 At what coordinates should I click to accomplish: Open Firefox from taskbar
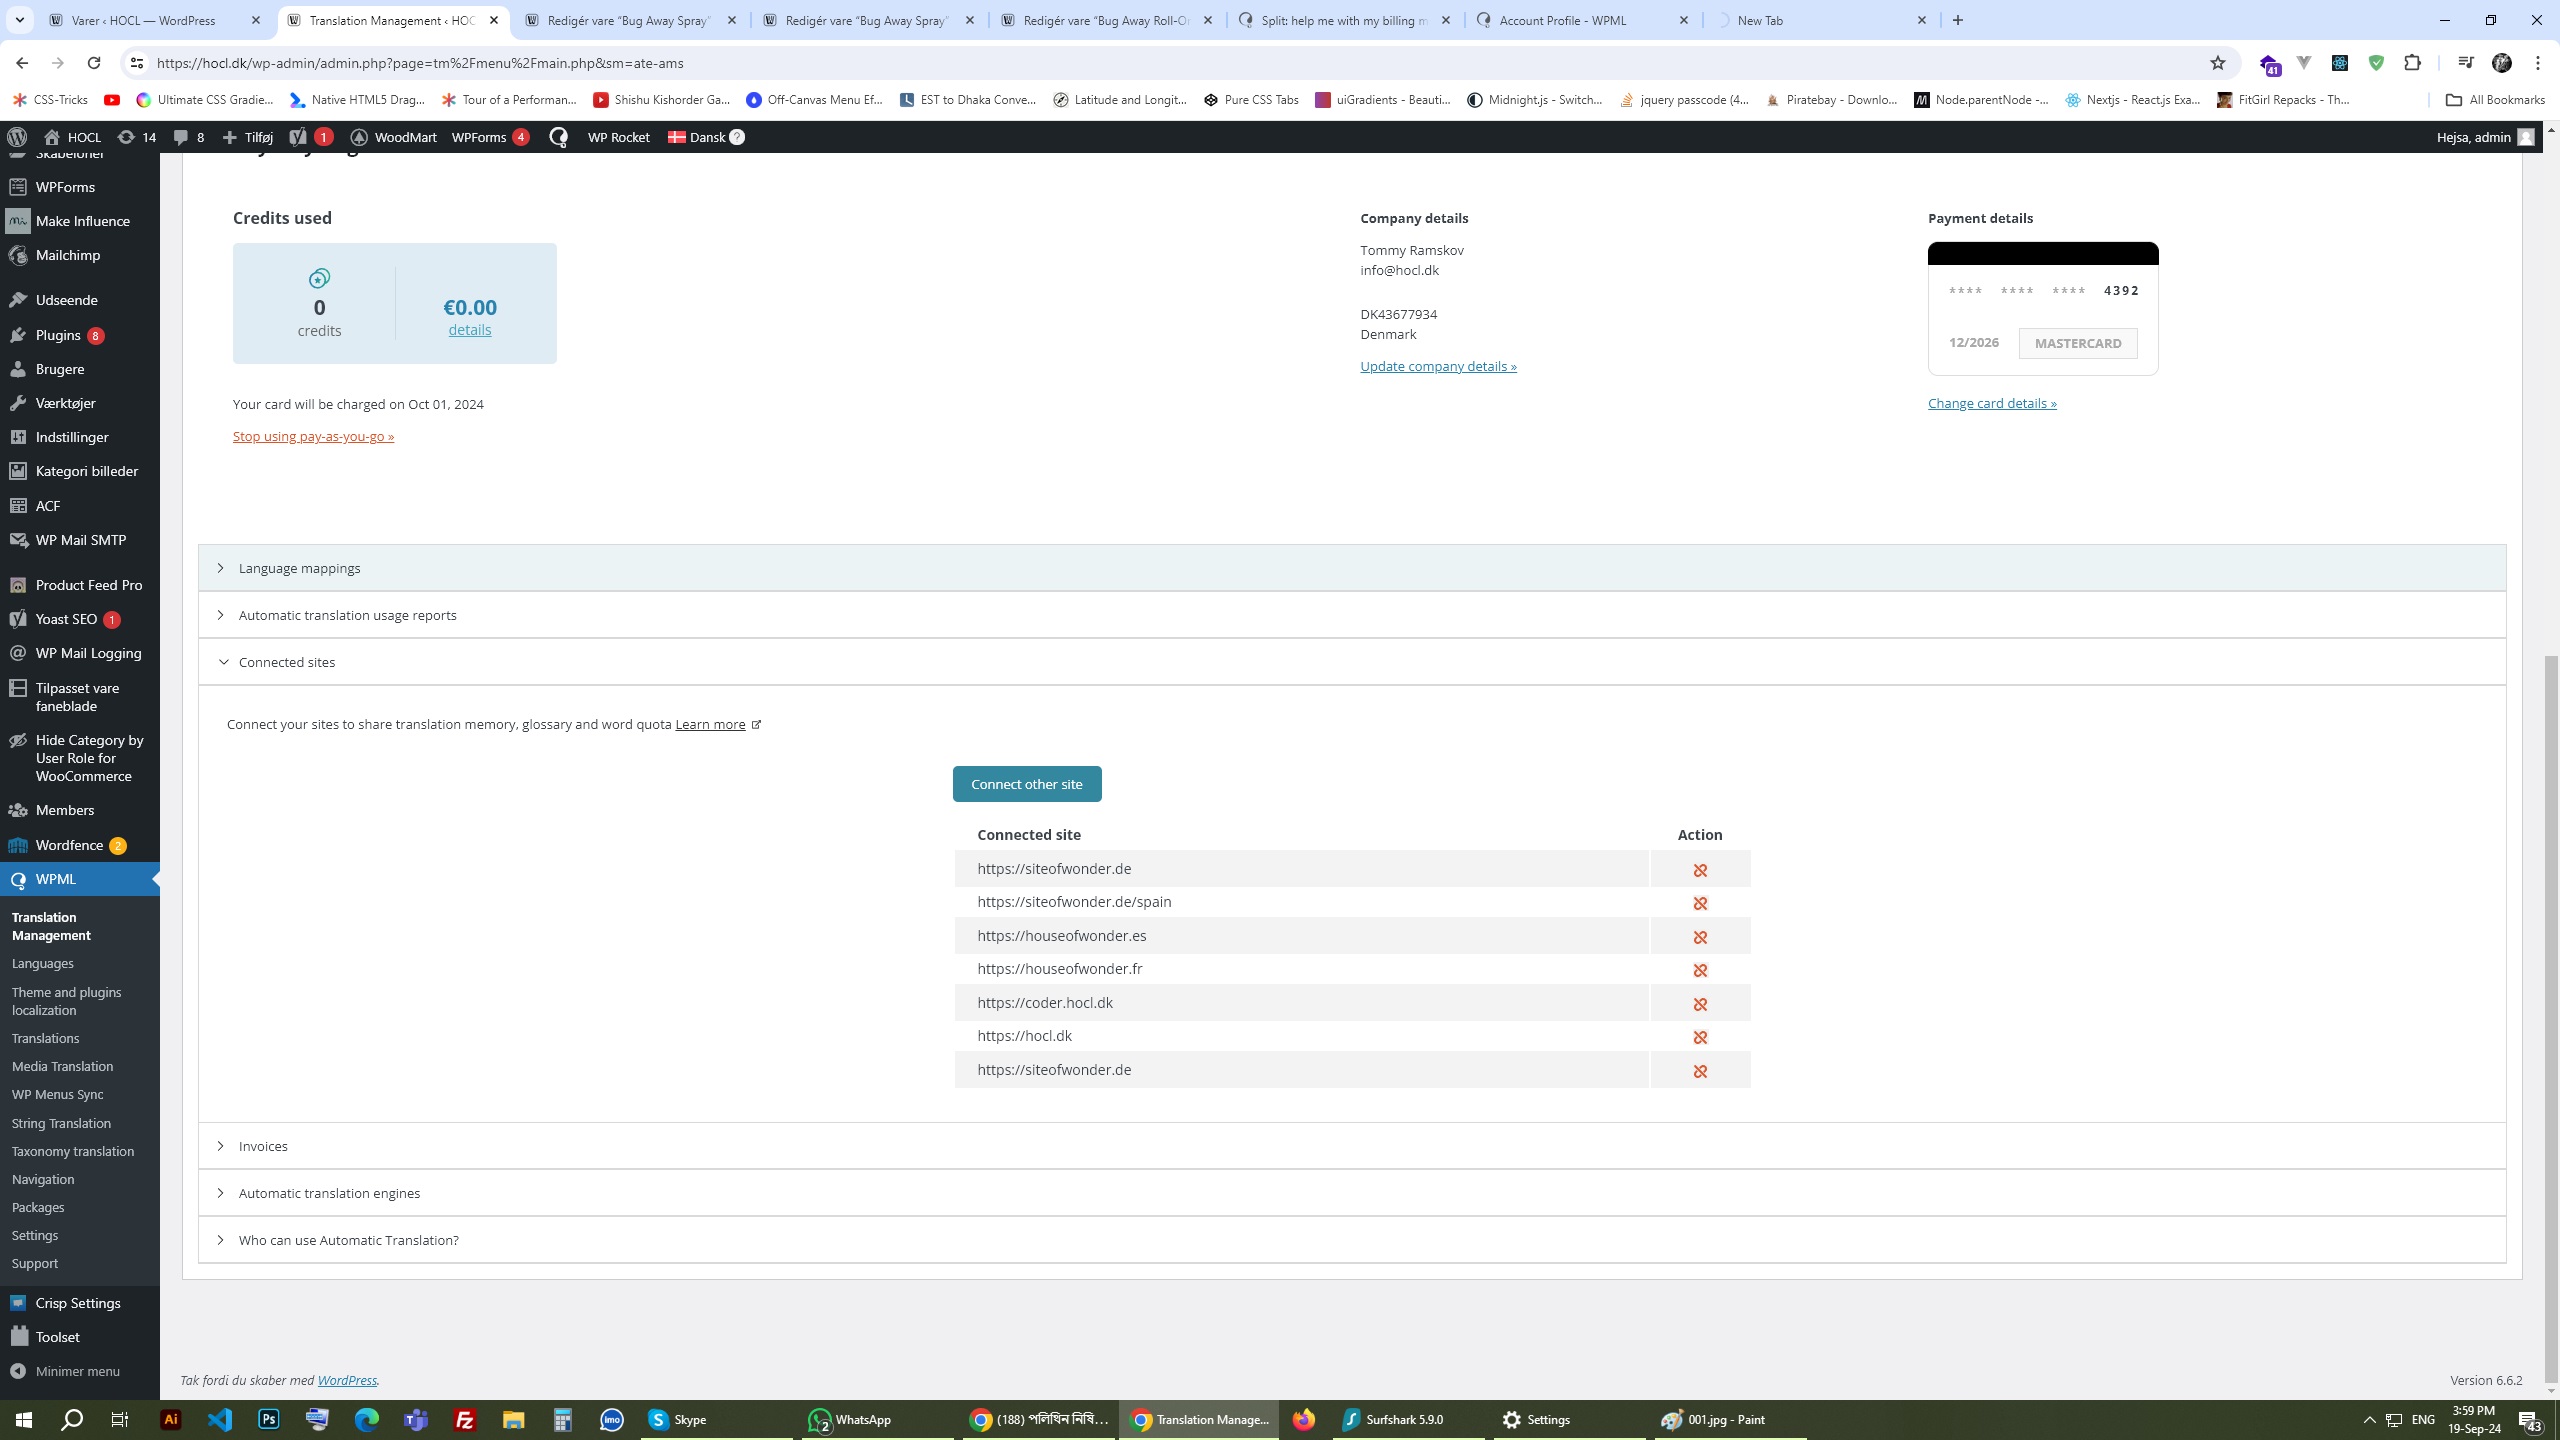tap(1303, 1419)
